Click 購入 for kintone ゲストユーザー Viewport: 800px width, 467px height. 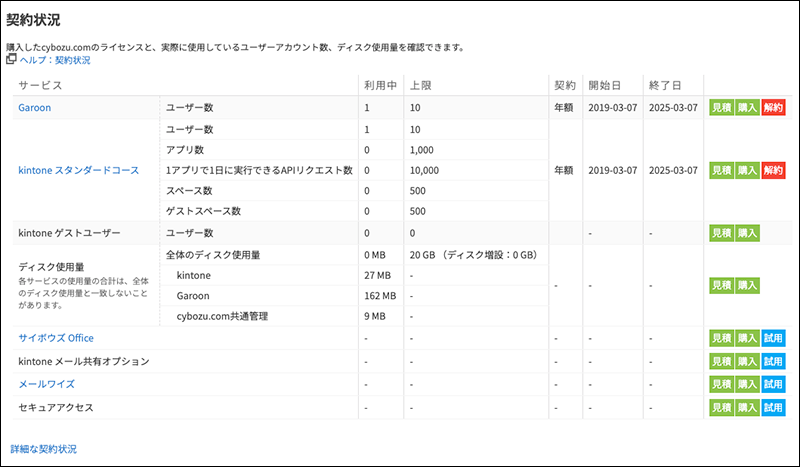point(747,233)
